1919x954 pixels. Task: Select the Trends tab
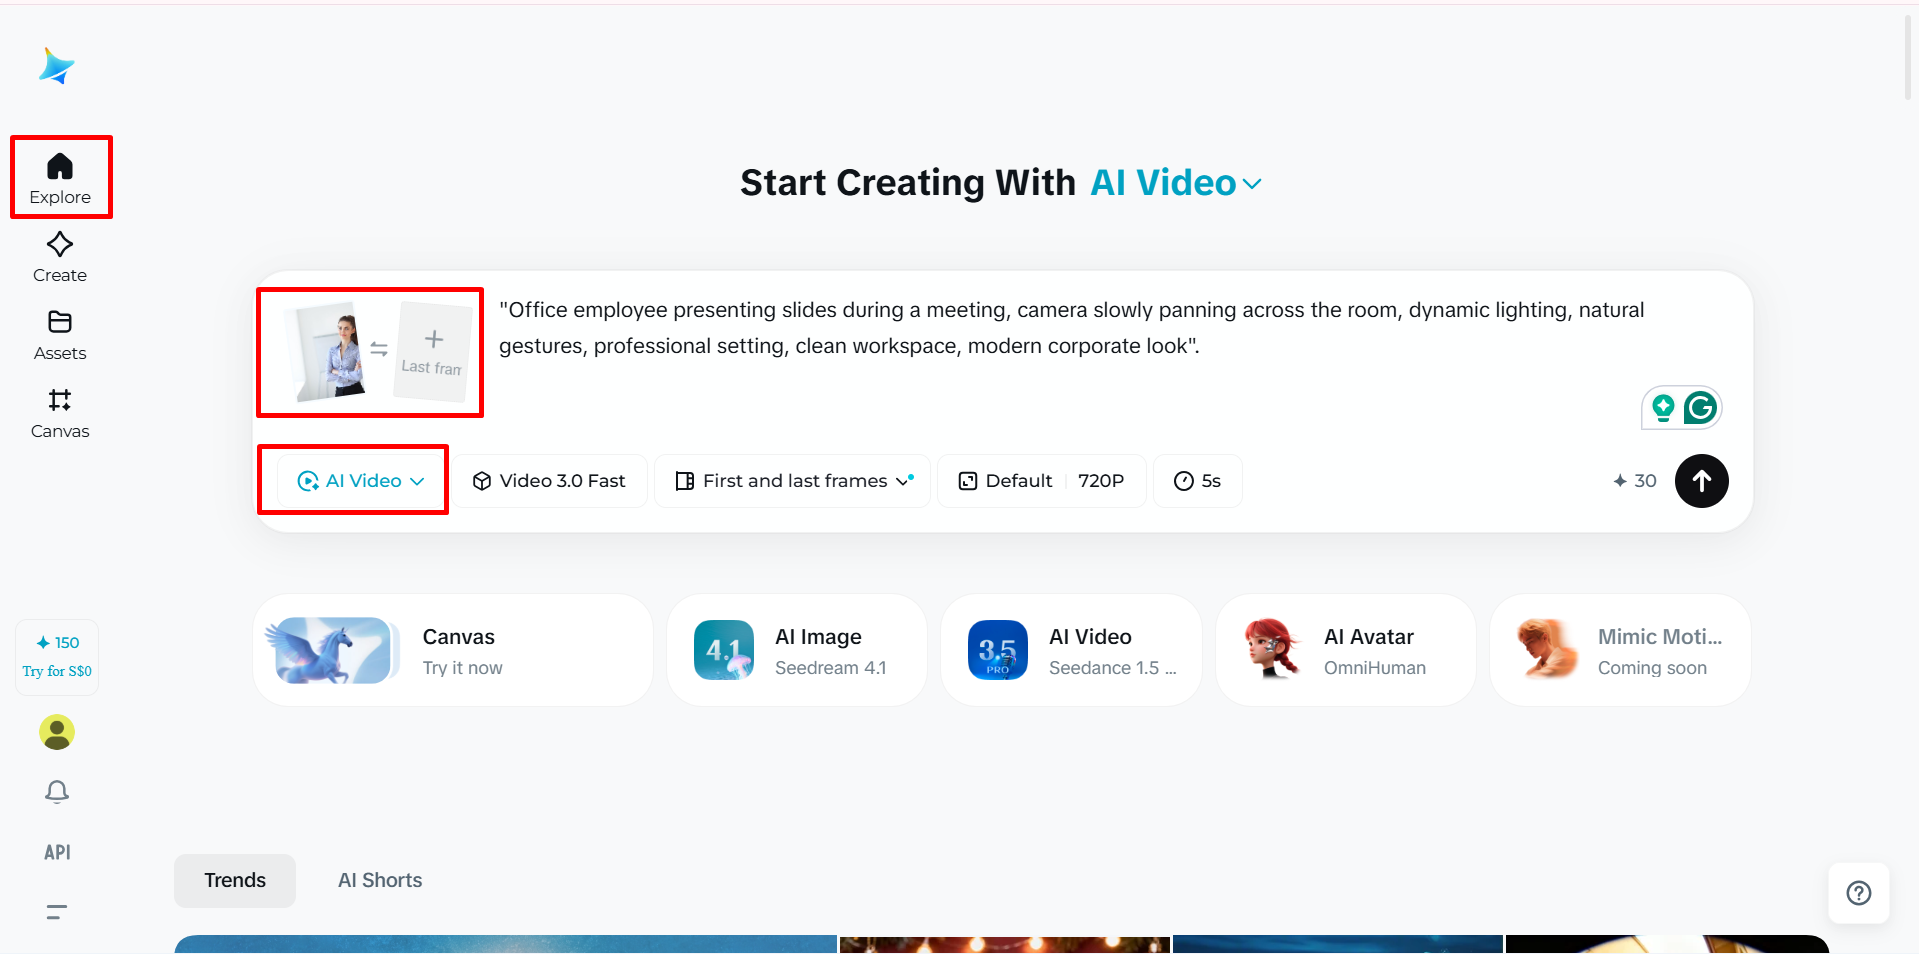point(234,880)
